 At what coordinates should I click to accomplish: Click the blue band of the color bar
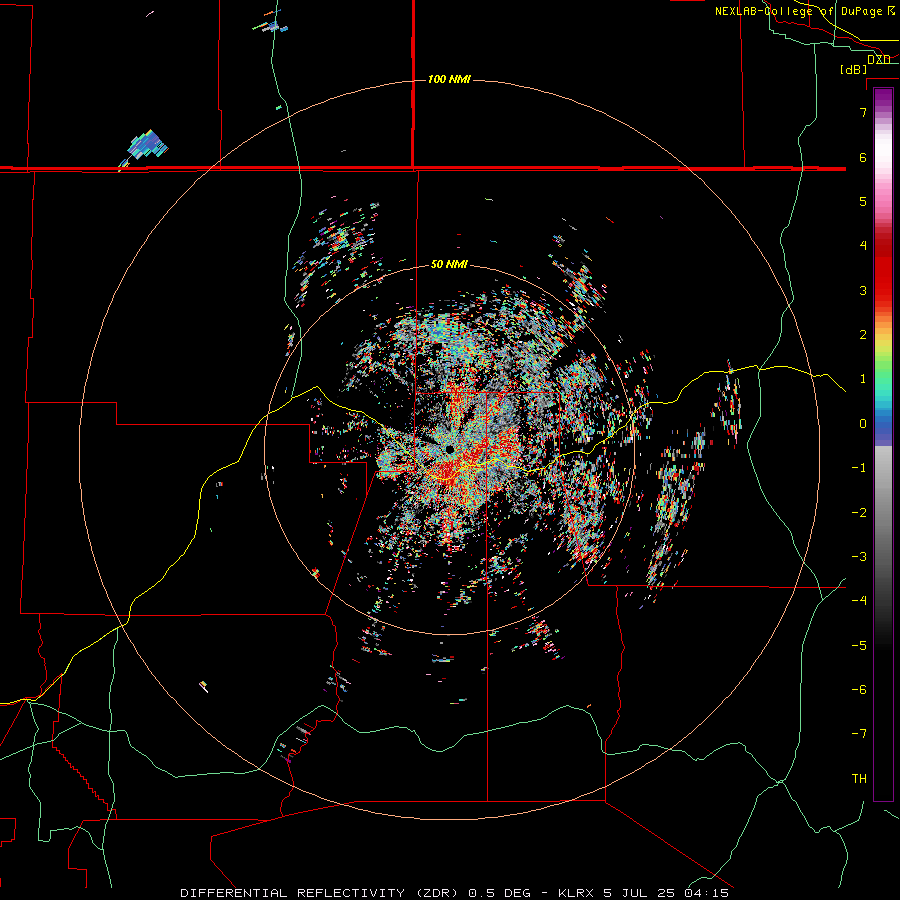coord(883,426)
